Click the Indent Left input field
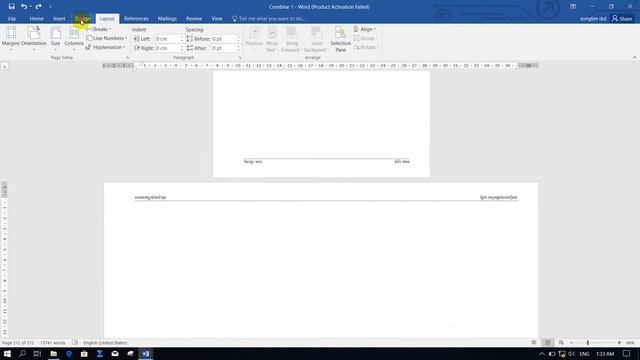Viewport: 640px width, 360px height. point(167,39)
